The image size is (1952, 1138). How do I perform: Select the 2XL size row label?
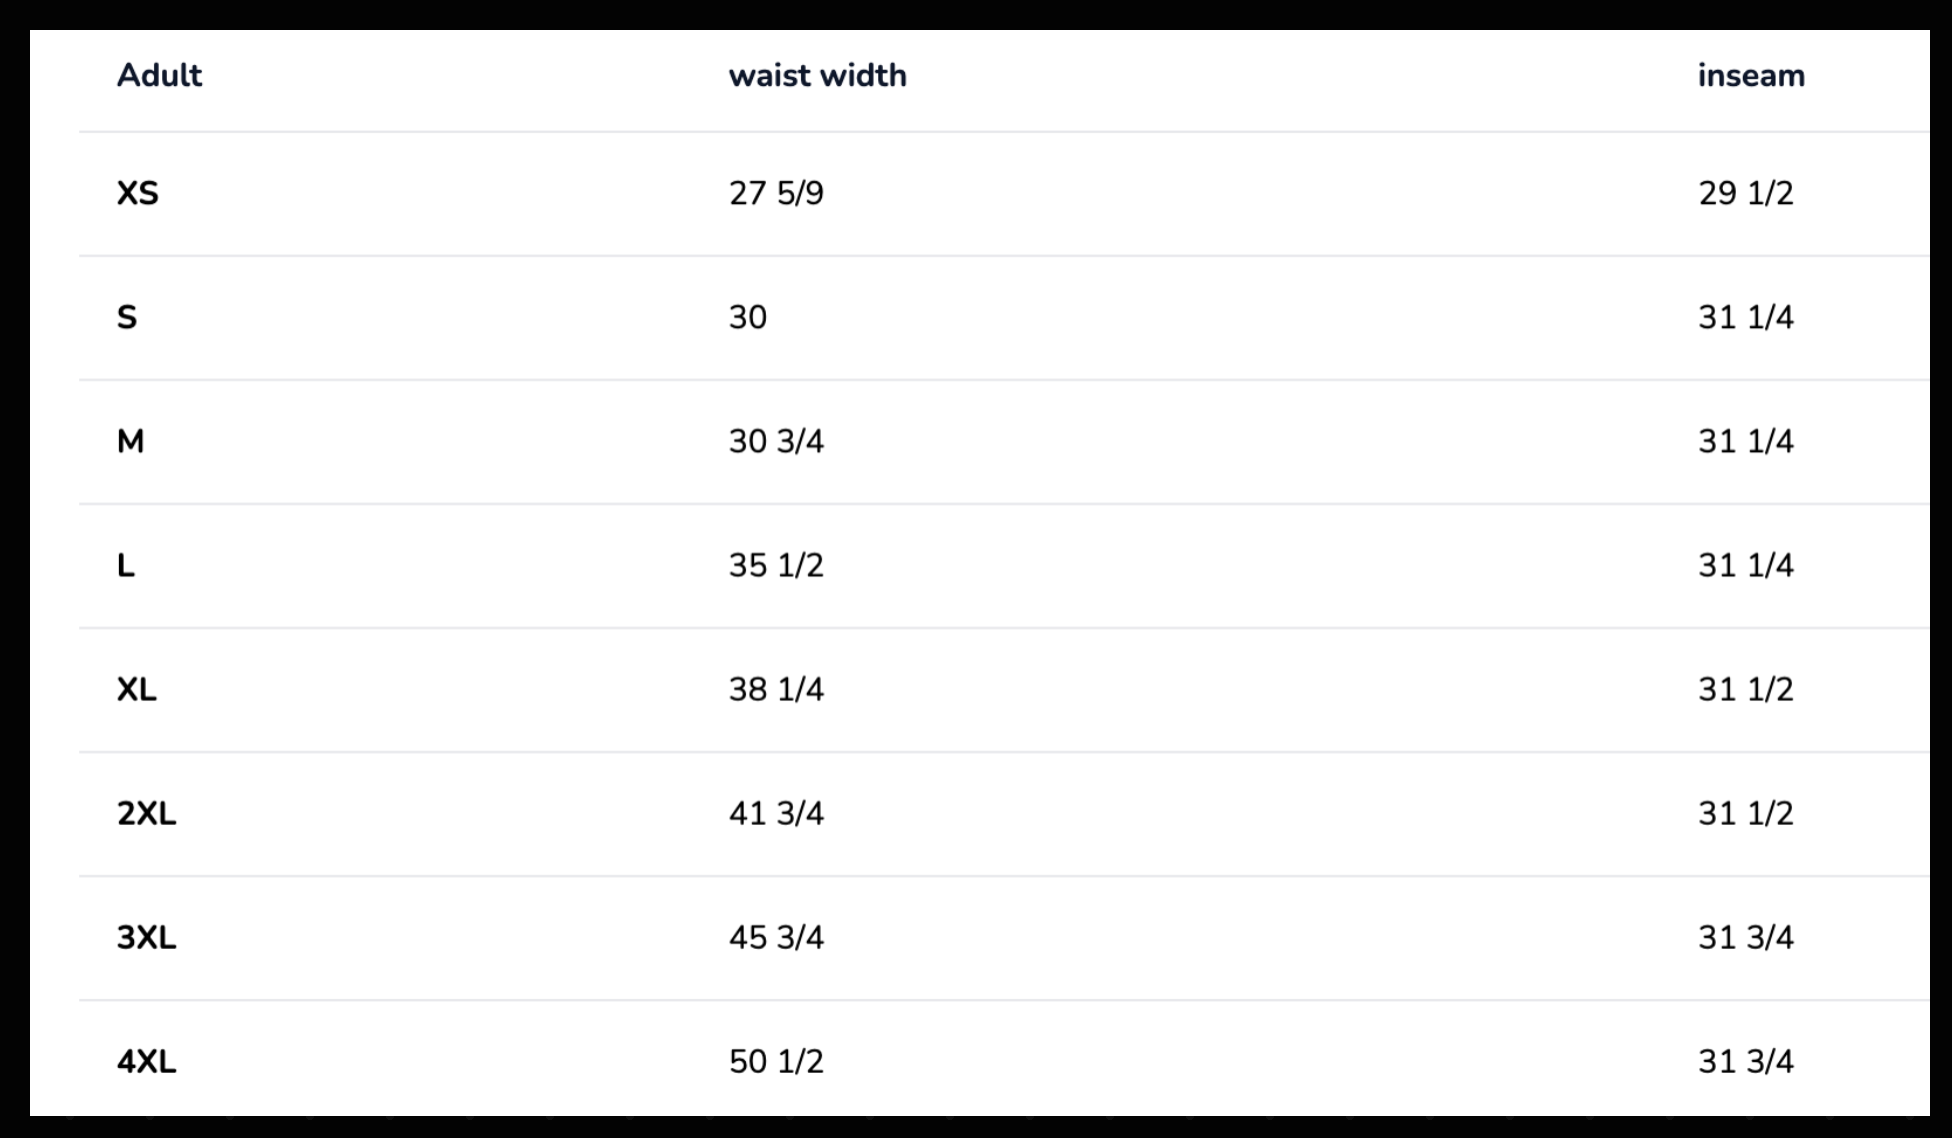[x=146, y=813]
